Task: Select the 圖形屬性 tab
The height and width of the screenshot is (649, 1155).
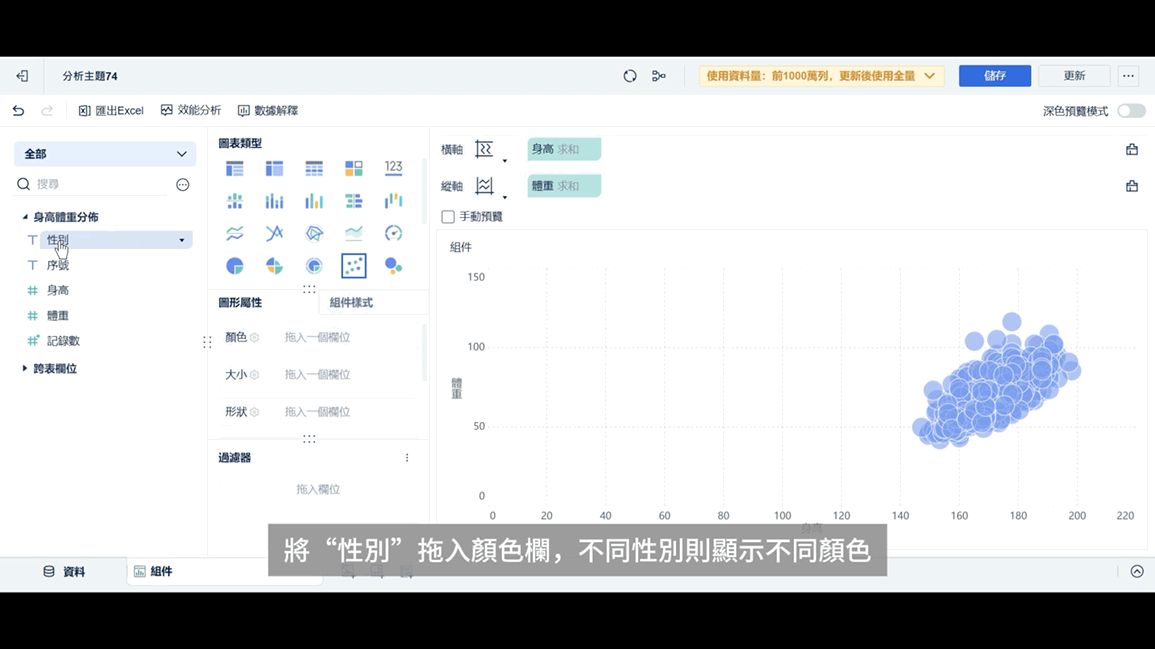Action: pos(240,303)
